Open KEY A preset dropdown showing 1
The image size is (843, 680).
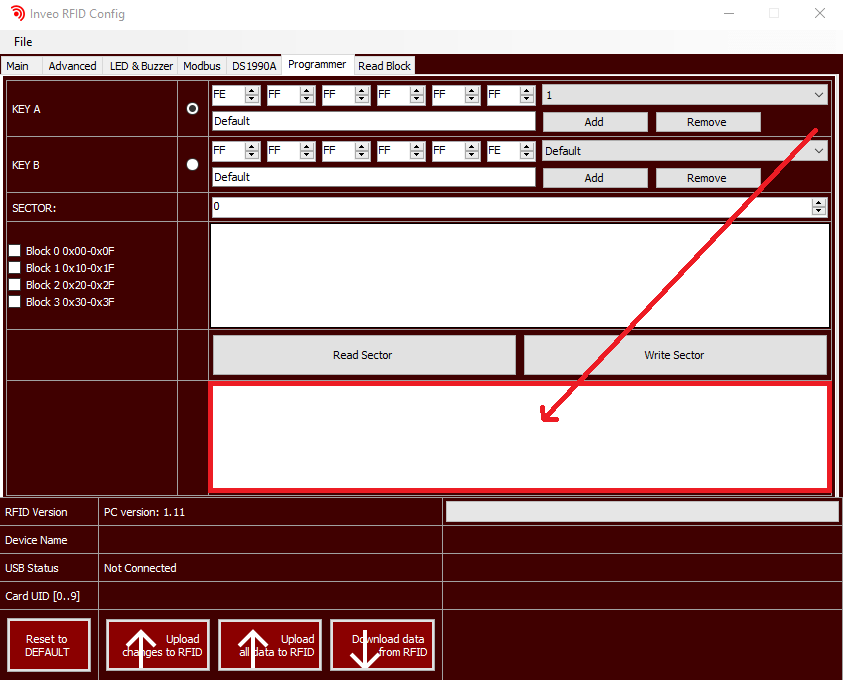click(x=685, y=95)
